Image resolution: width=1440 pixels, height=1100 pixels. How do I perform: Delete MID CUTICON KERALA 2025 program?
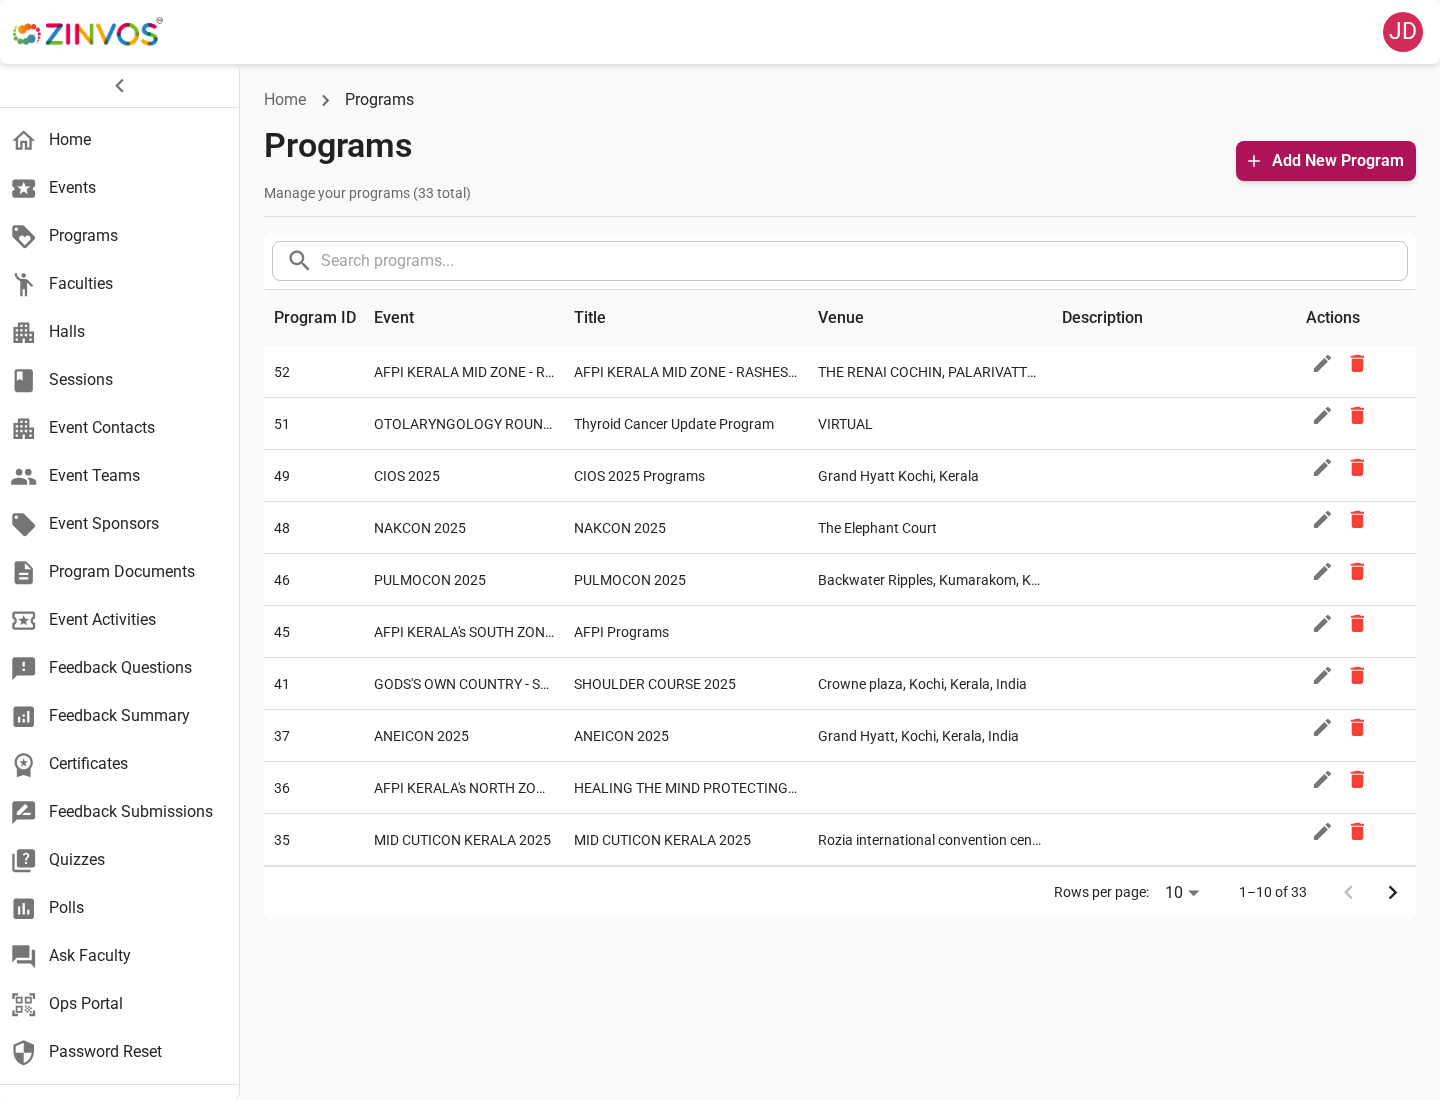(x=1357, y=831)
